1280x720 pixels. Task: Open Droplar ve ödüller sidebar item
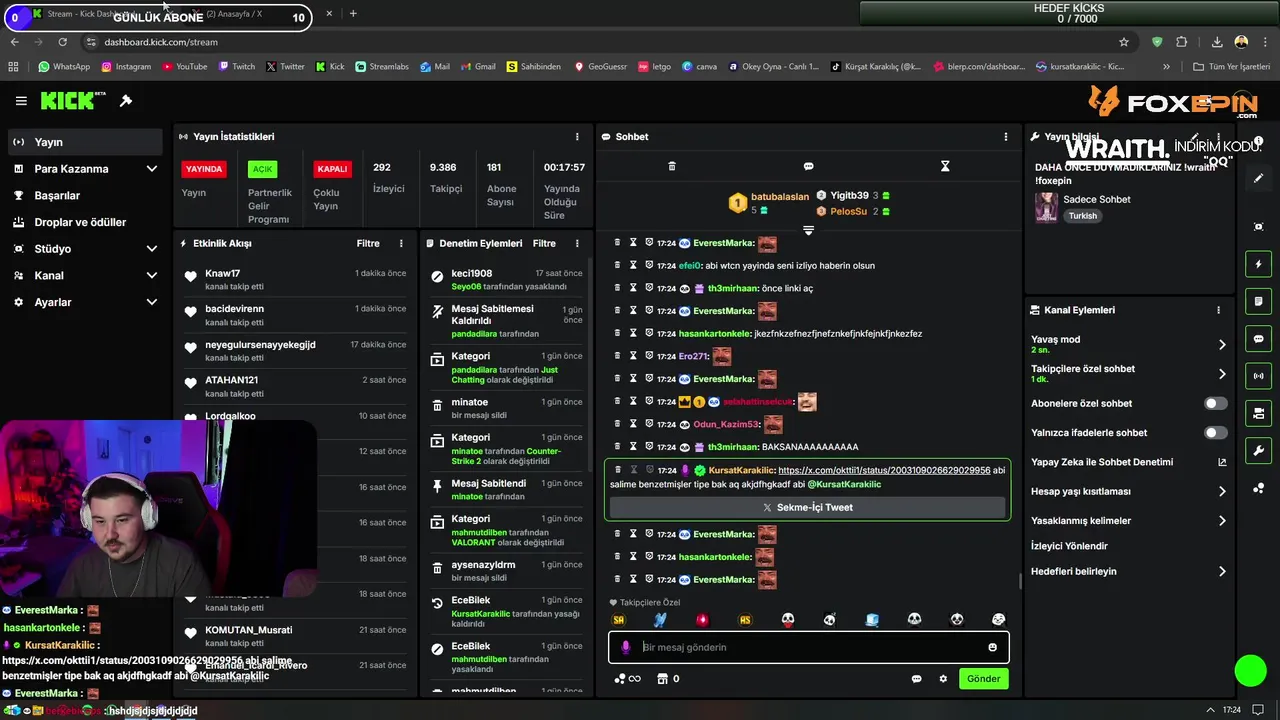[x=85, y=222]
